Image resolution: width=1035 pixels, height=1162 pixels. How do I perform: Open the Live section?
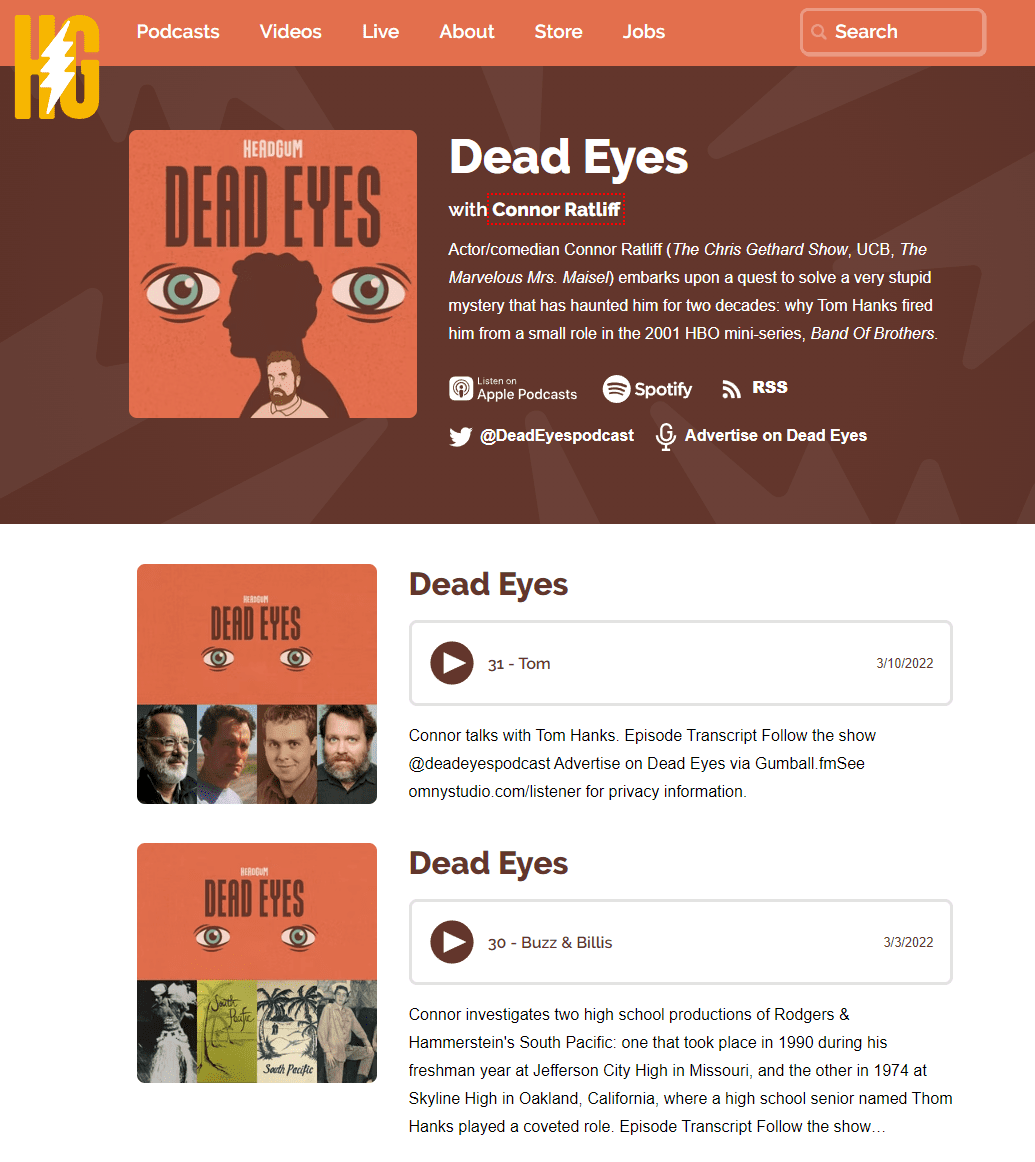[x=380, y=32]
